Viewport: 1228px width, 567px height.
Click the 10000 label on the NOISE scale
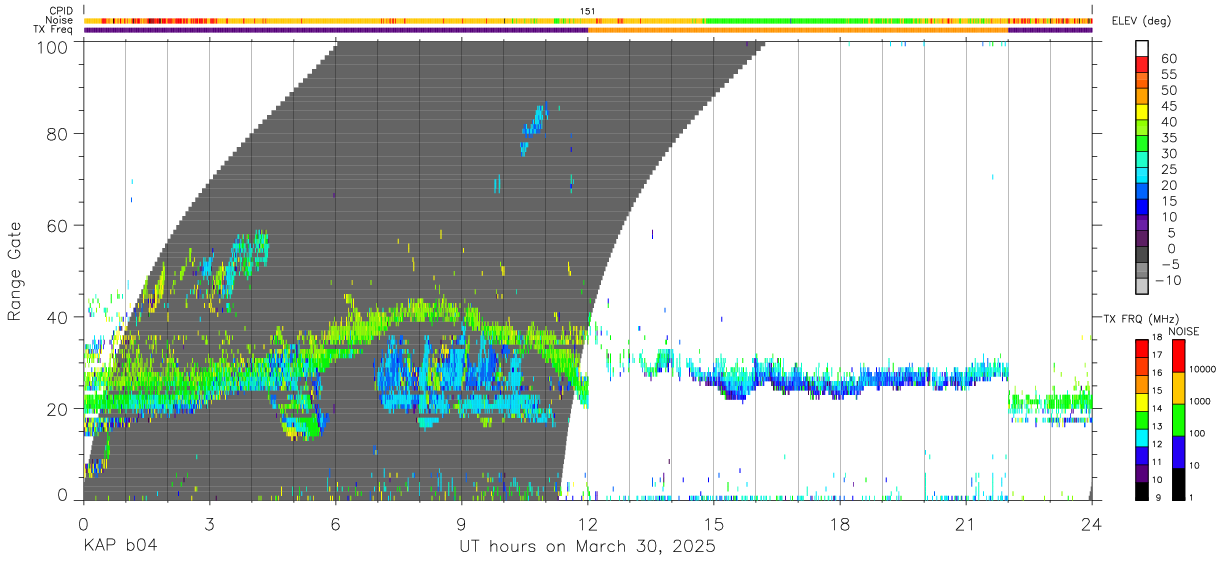[1203, 369]
